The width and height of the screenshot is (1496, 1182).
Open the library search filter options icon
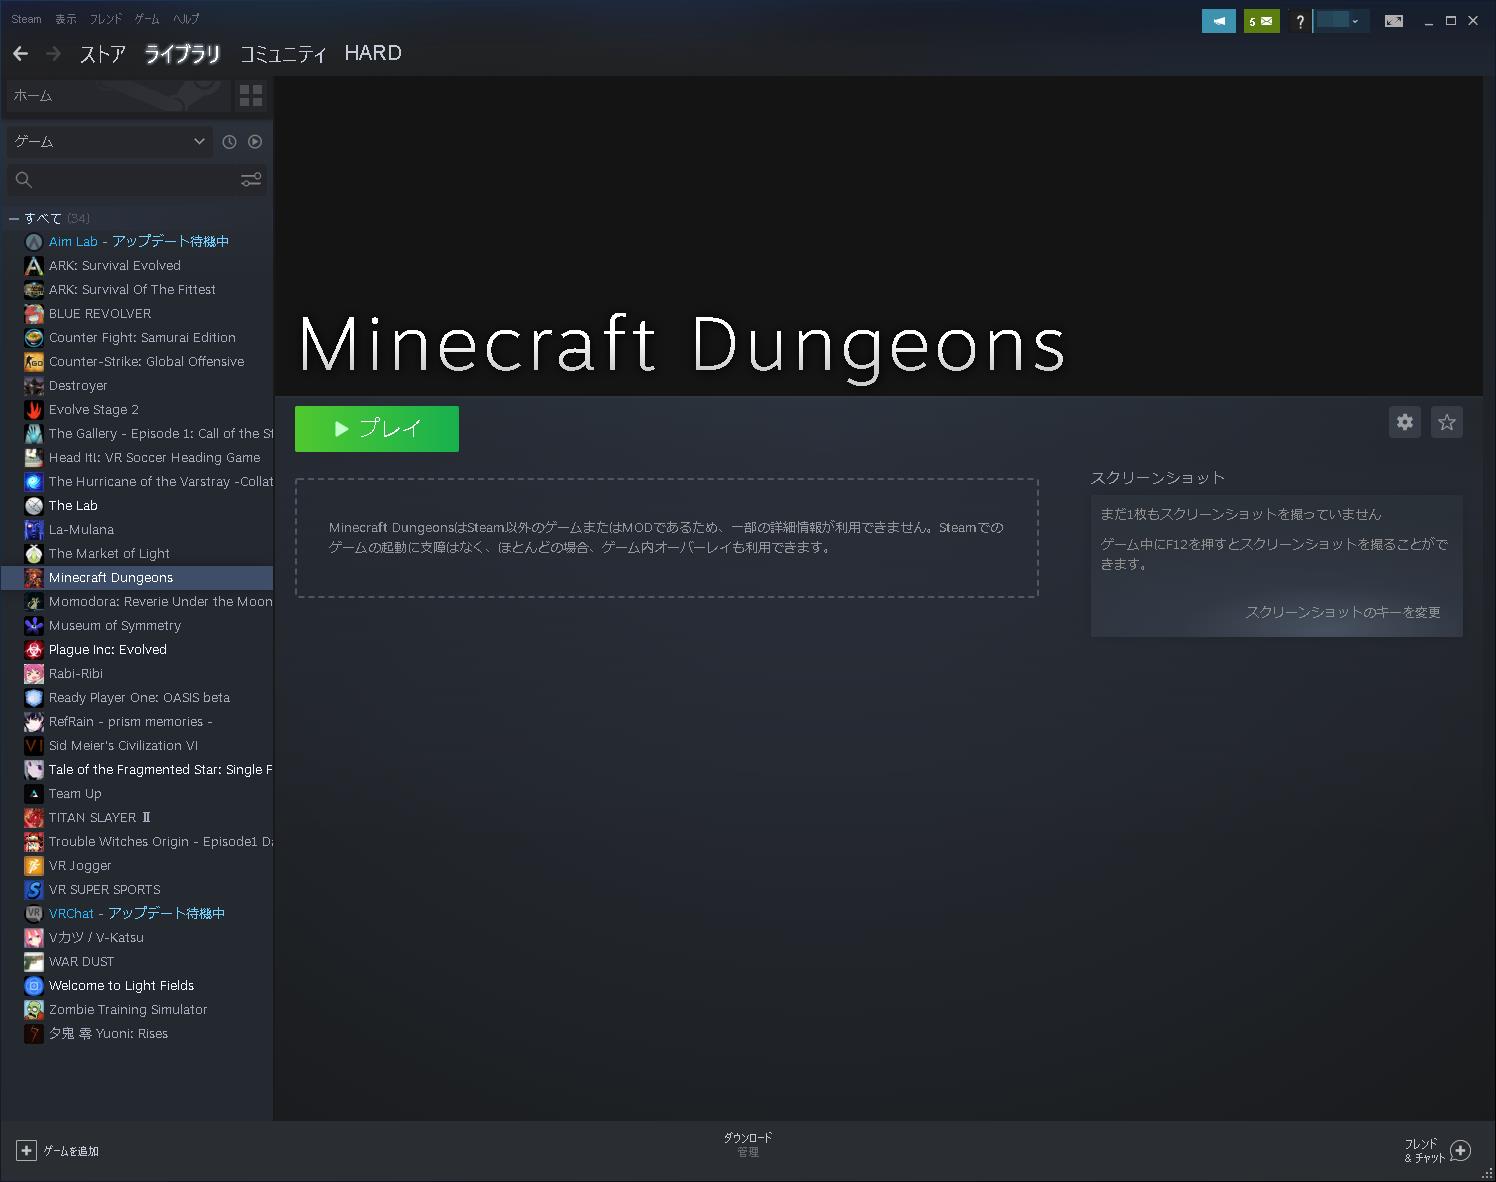tap(250, 180)
